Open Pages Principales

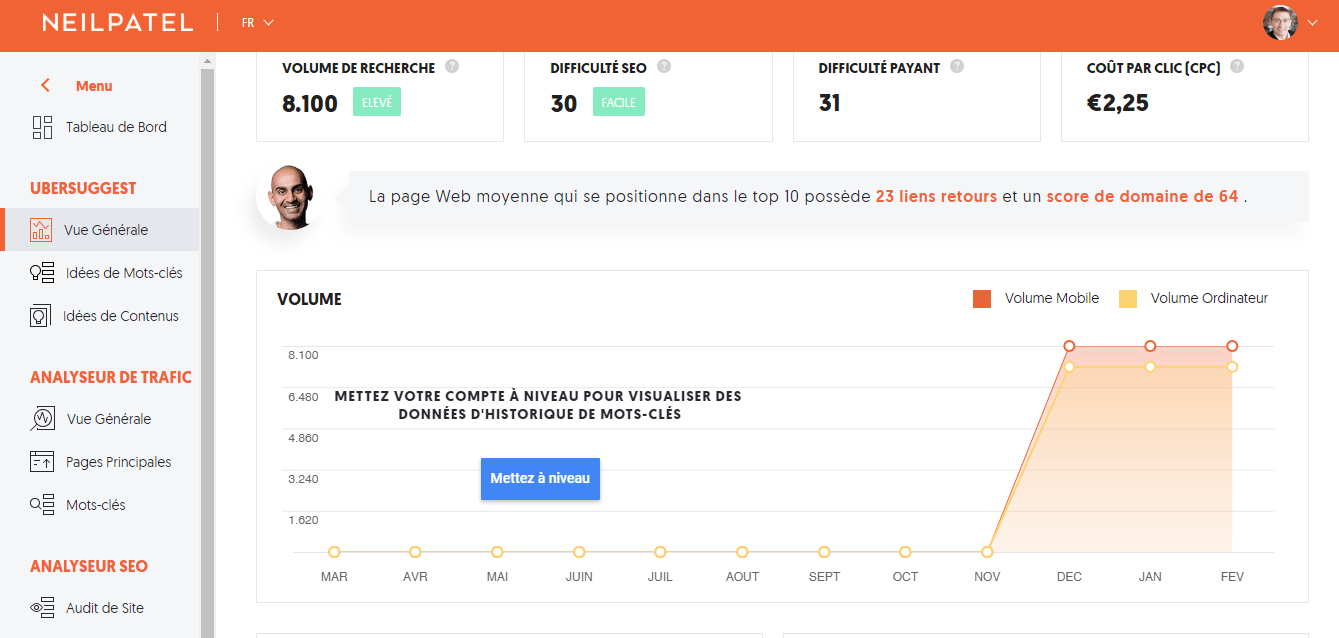pyautogui.click(x=118, y=462)
